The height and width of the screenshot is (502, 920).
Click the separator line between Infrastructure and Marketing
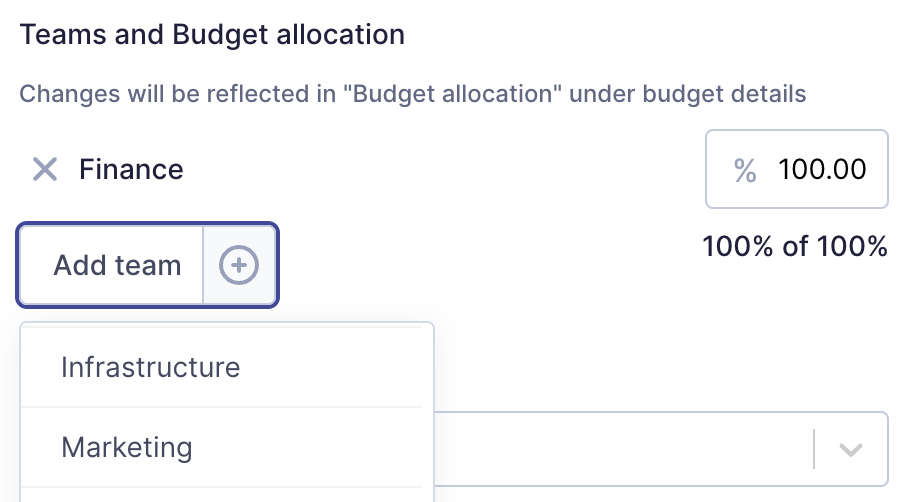click(x=221, y=407)
